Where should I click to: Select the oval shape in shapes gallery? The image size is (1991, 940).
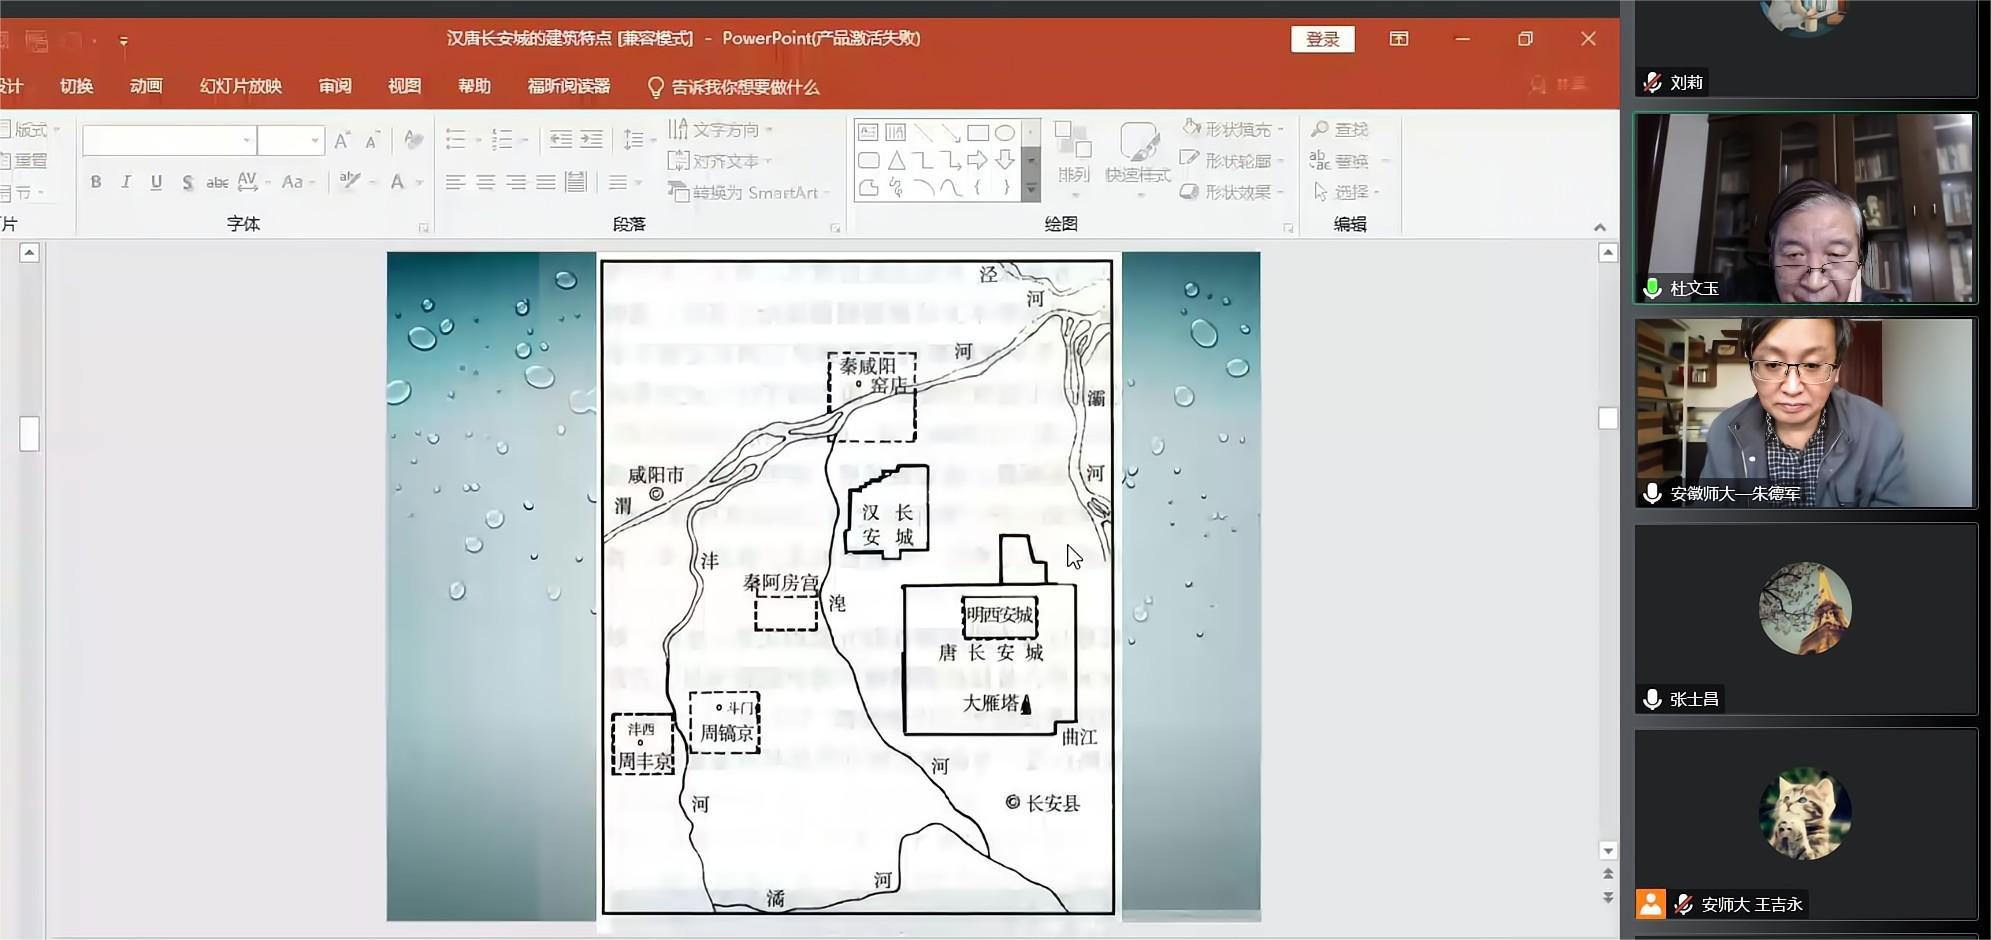pyautogui.click(x=1005, y=133)
